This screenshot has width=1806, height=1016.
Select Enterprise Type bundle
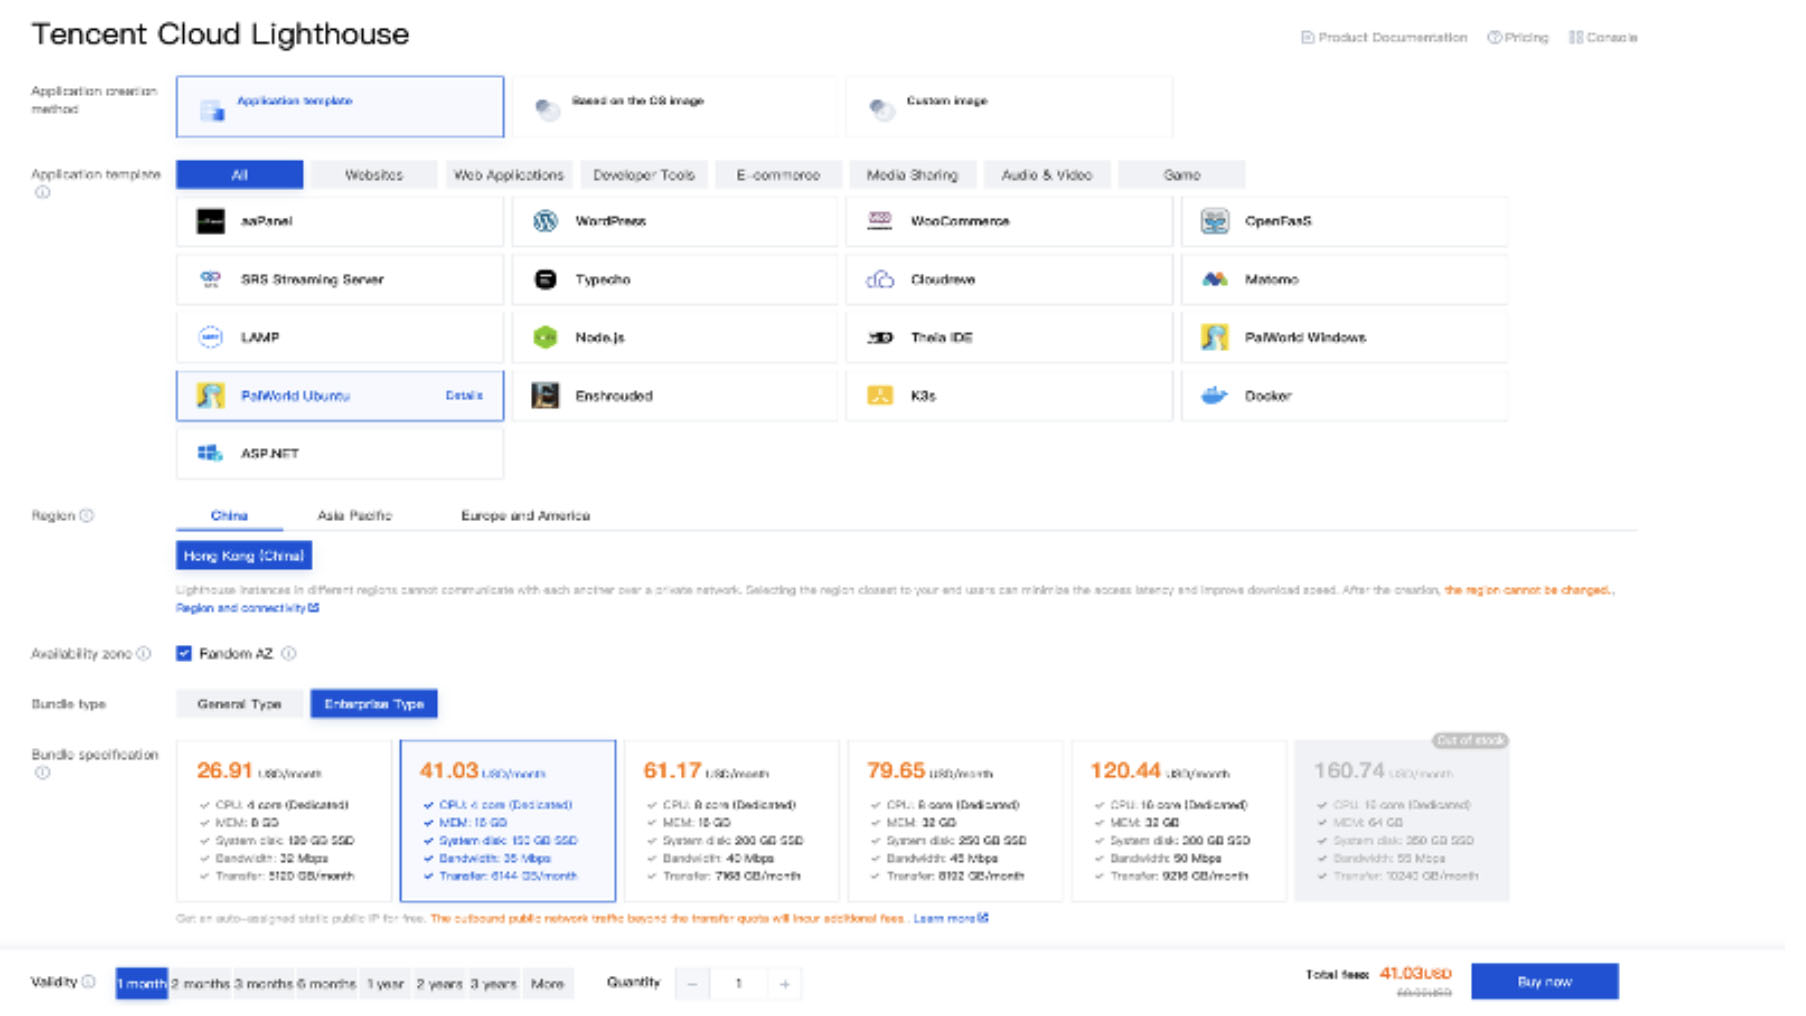(x=374, y=704)
